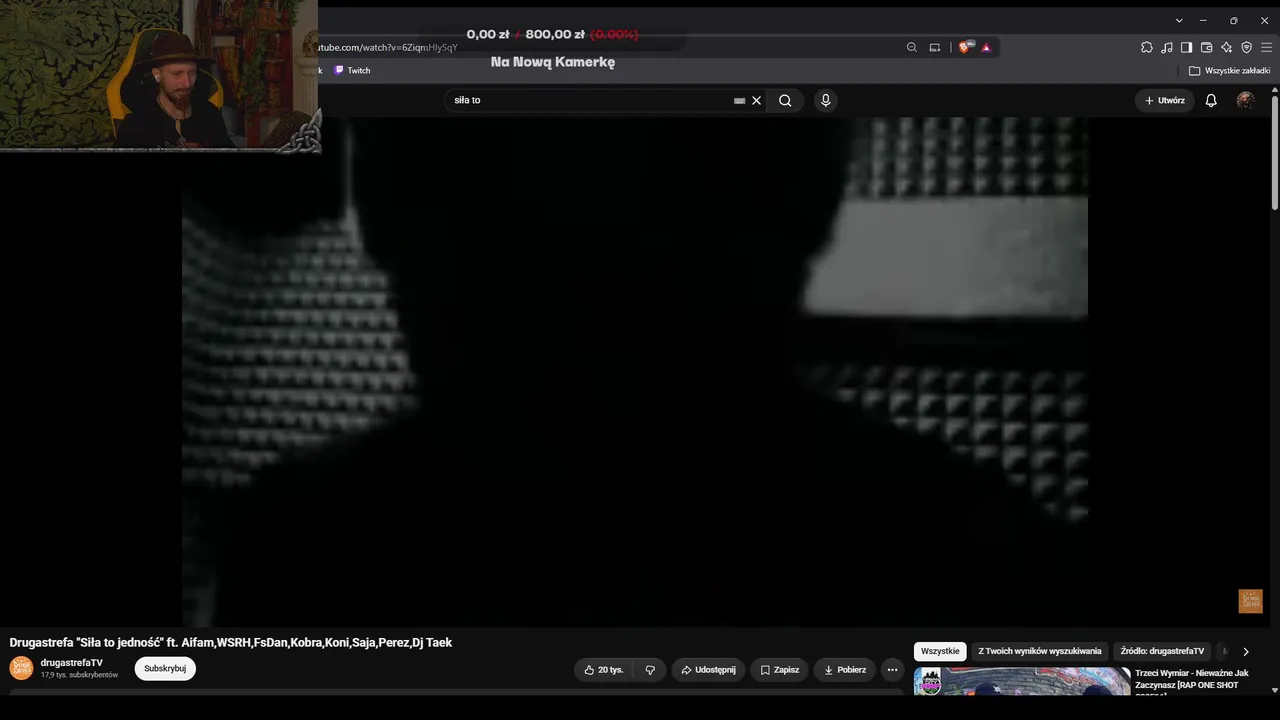This screenshot has width=1280, height=720.
Task: Open the browser extensions puzzle icon
Action: coord(1147,47)
